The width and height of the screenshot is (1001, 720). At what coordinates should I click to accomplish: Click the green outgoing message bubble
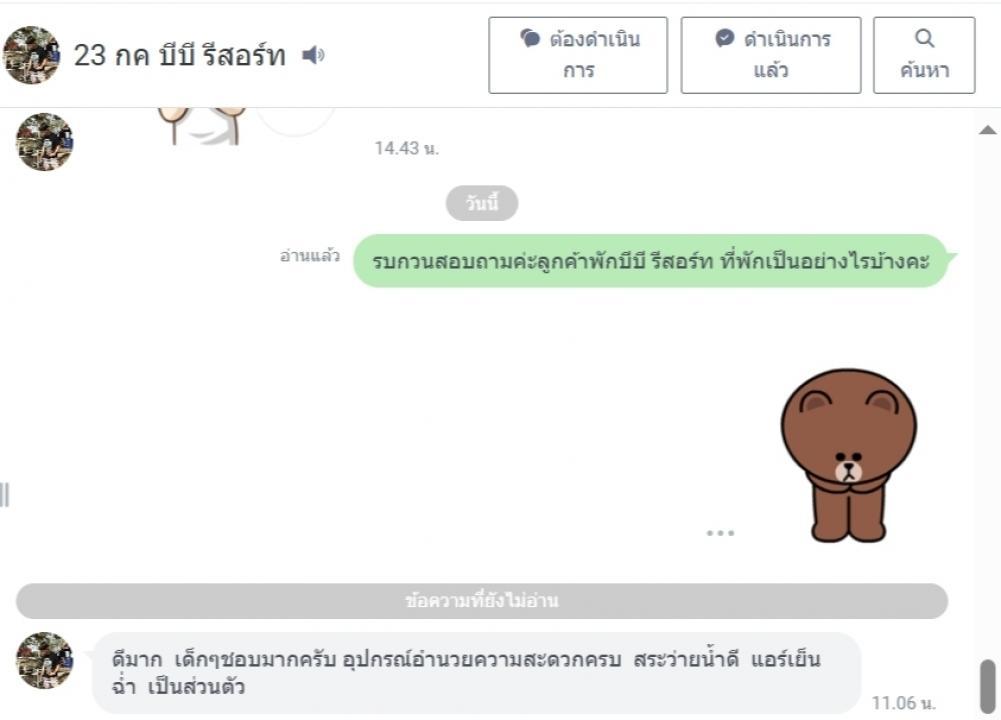coord(650,261)
